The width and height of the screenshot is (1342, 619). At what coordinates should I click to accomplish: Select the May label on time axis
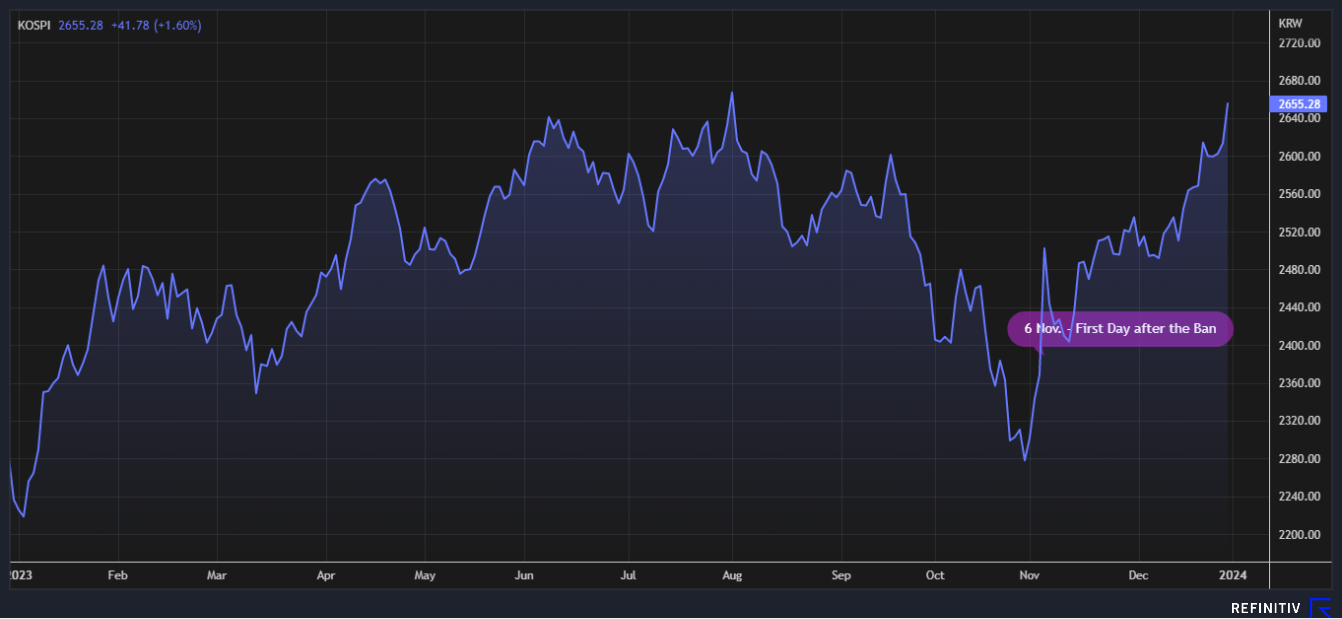tap(425, 576)
